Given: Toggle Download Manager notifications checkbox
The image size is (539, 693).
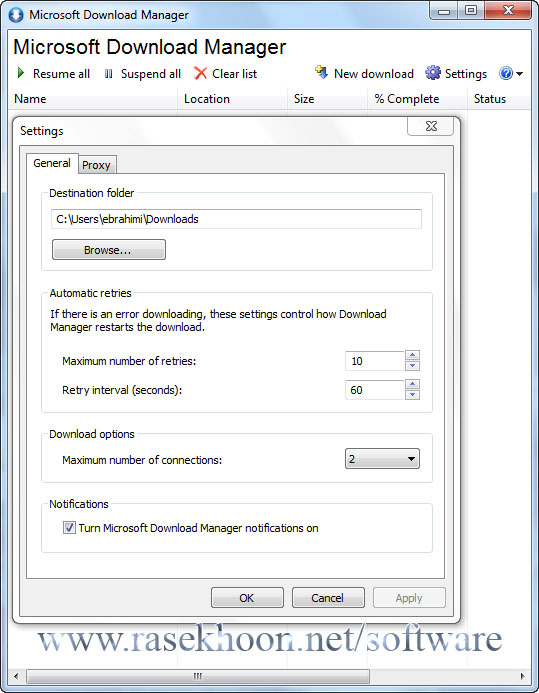Looking at the screenshot, I should 69,527.
